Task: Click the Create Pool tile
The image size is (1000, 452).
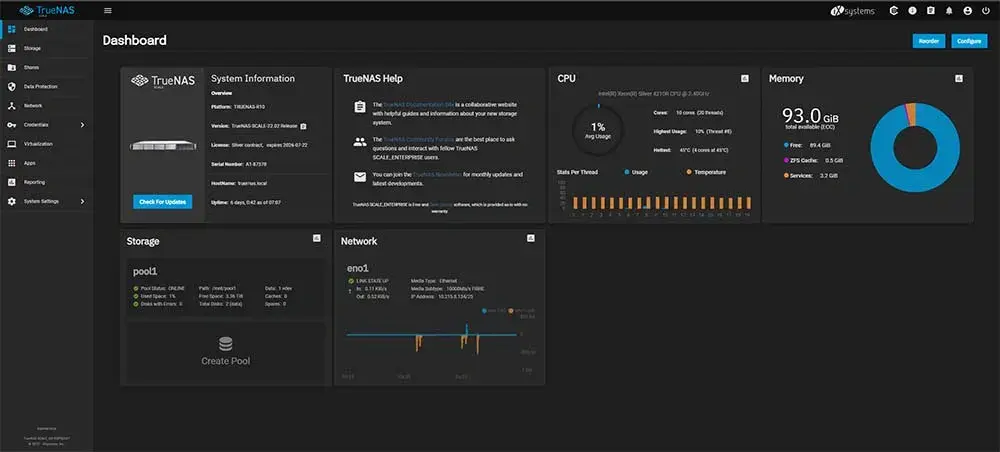Action: (x=225, y=350)
